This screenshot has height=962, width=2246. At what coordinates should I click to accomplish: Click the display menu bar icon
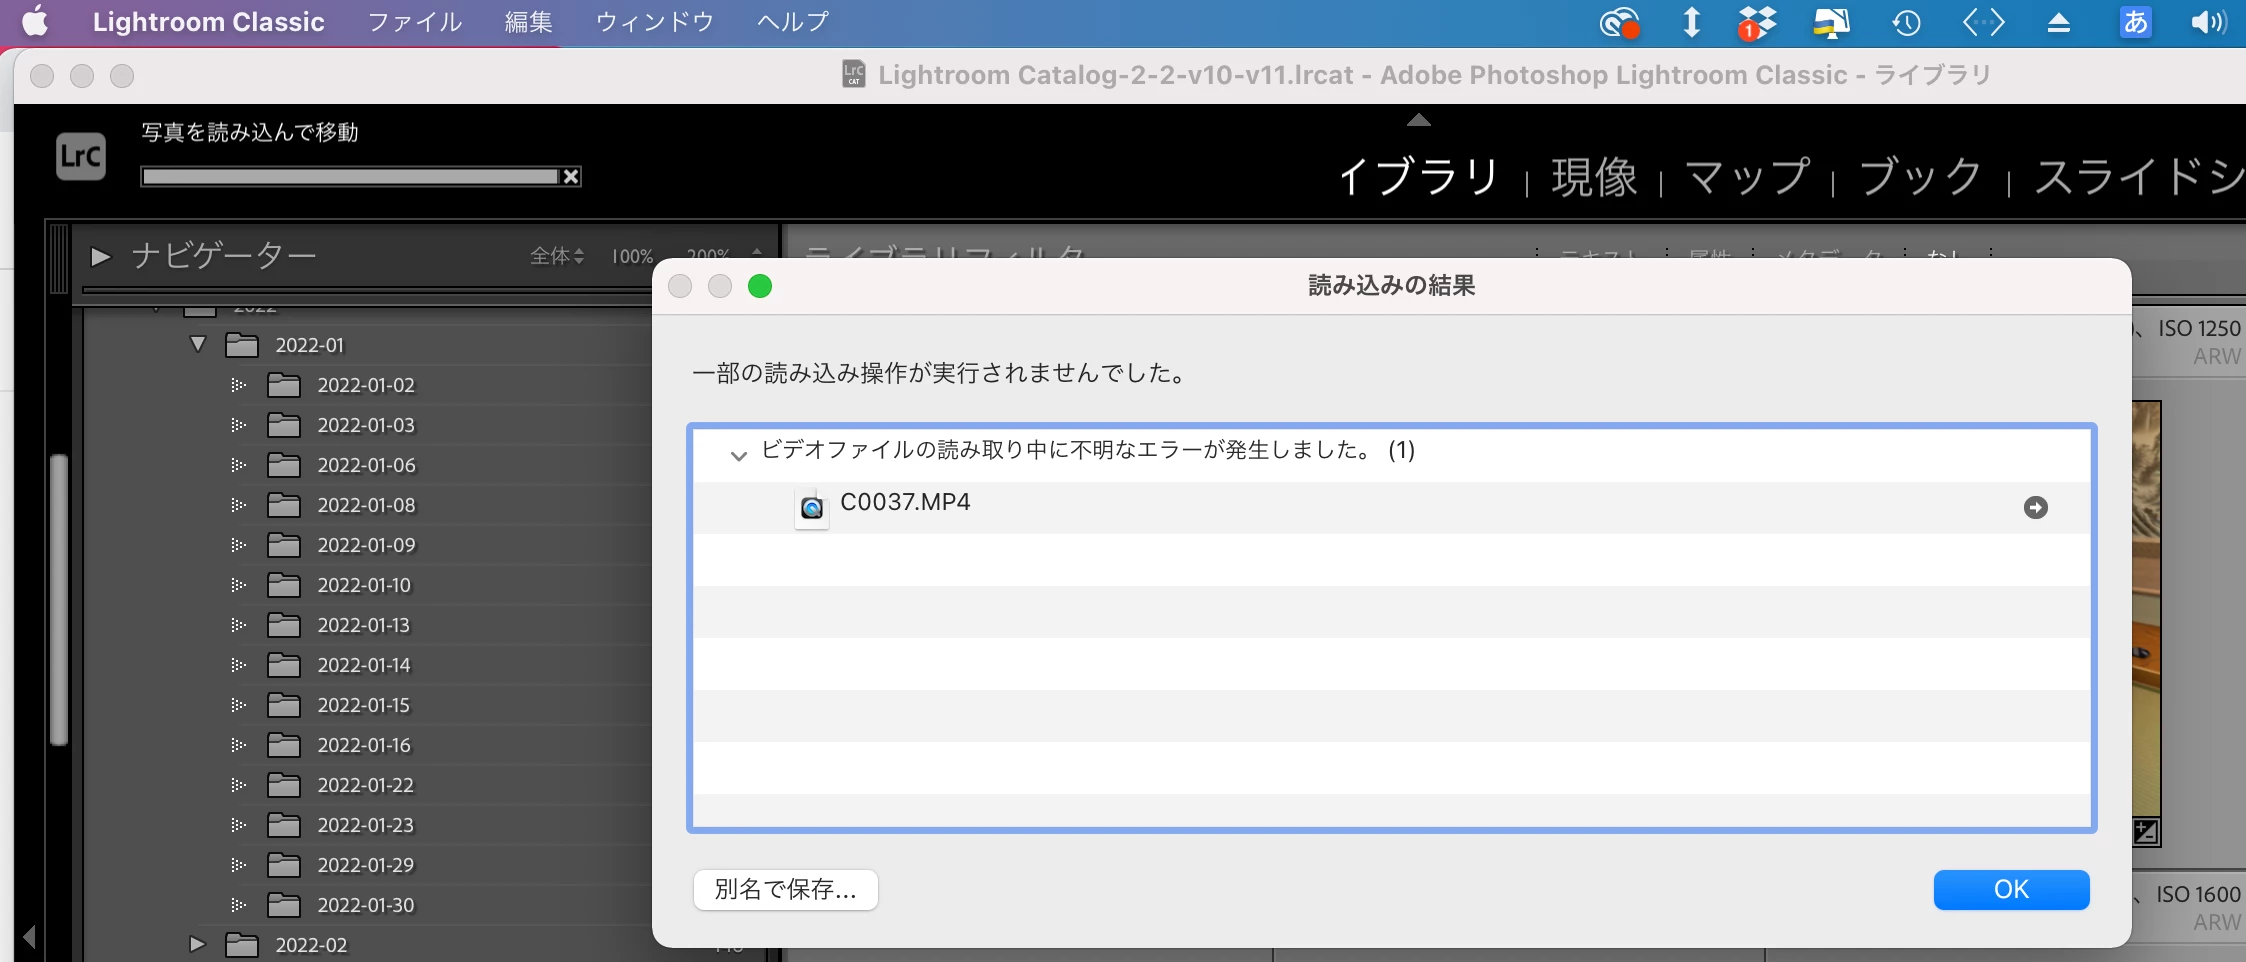[1831, 22]
